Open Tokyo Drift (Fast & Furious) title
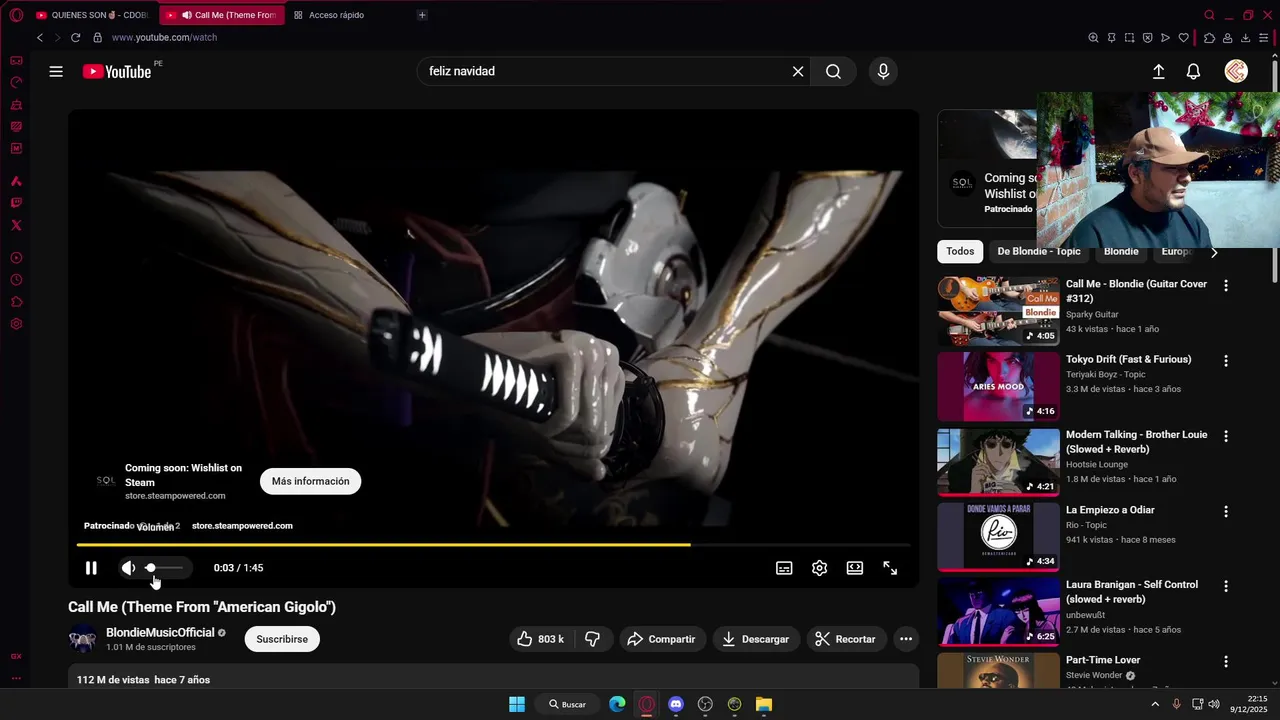 click(x=1128, y=359)
